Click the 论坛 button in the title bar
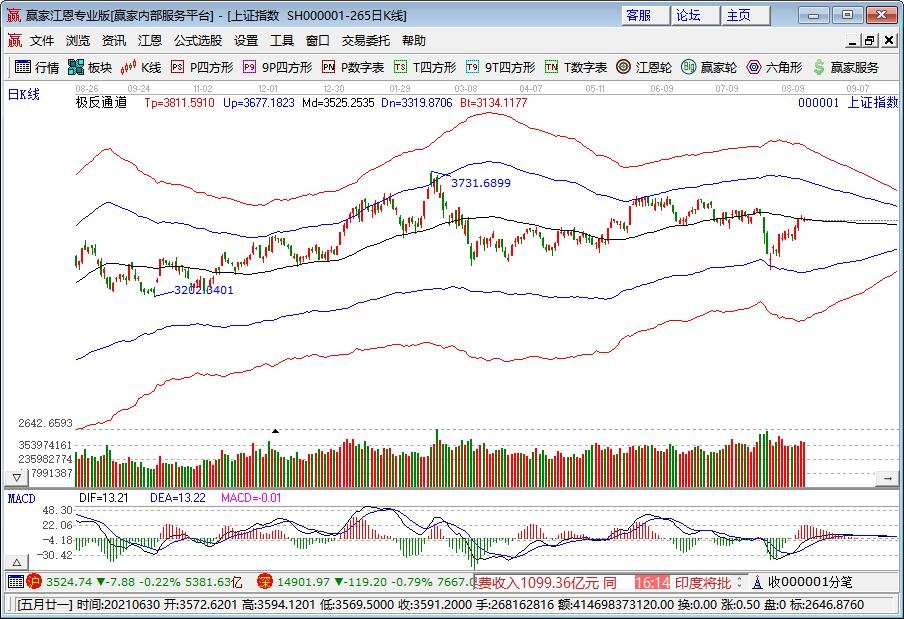 [x=688, y=15]
